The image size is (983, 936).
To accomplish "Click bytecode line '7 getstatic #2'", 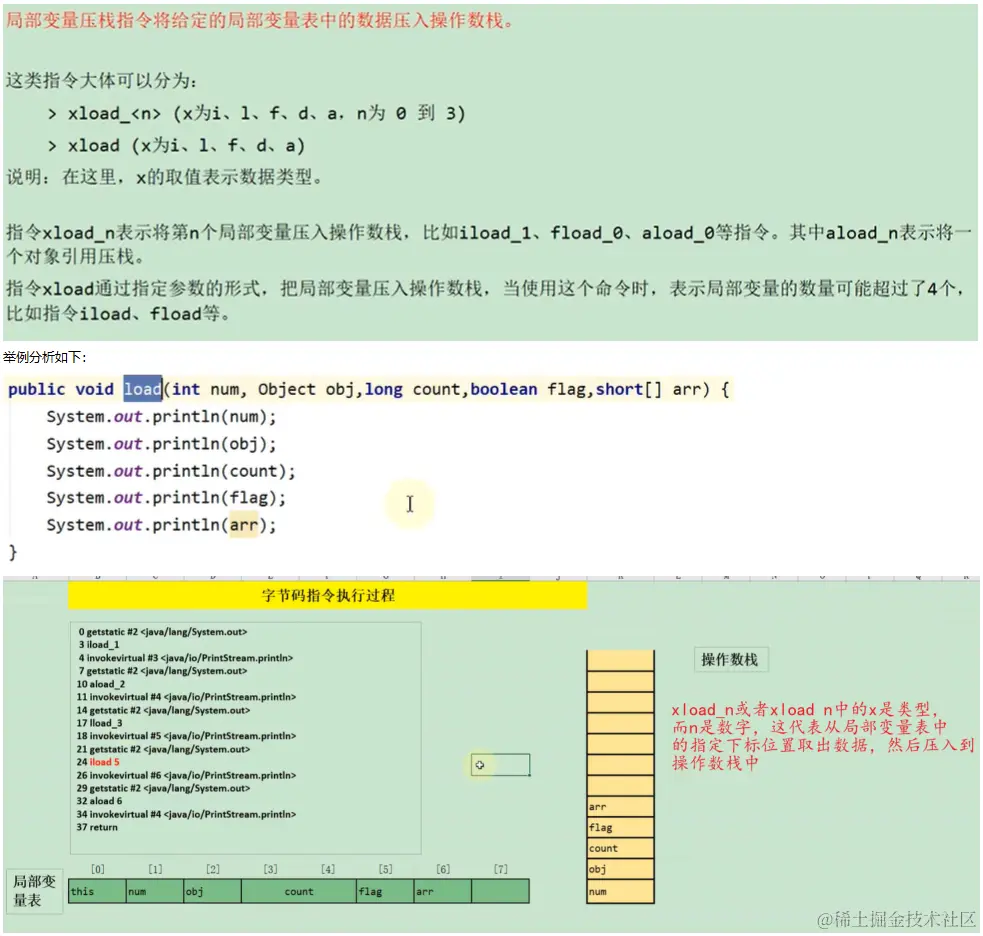I will pyautogui.click(x=163, y=671).
